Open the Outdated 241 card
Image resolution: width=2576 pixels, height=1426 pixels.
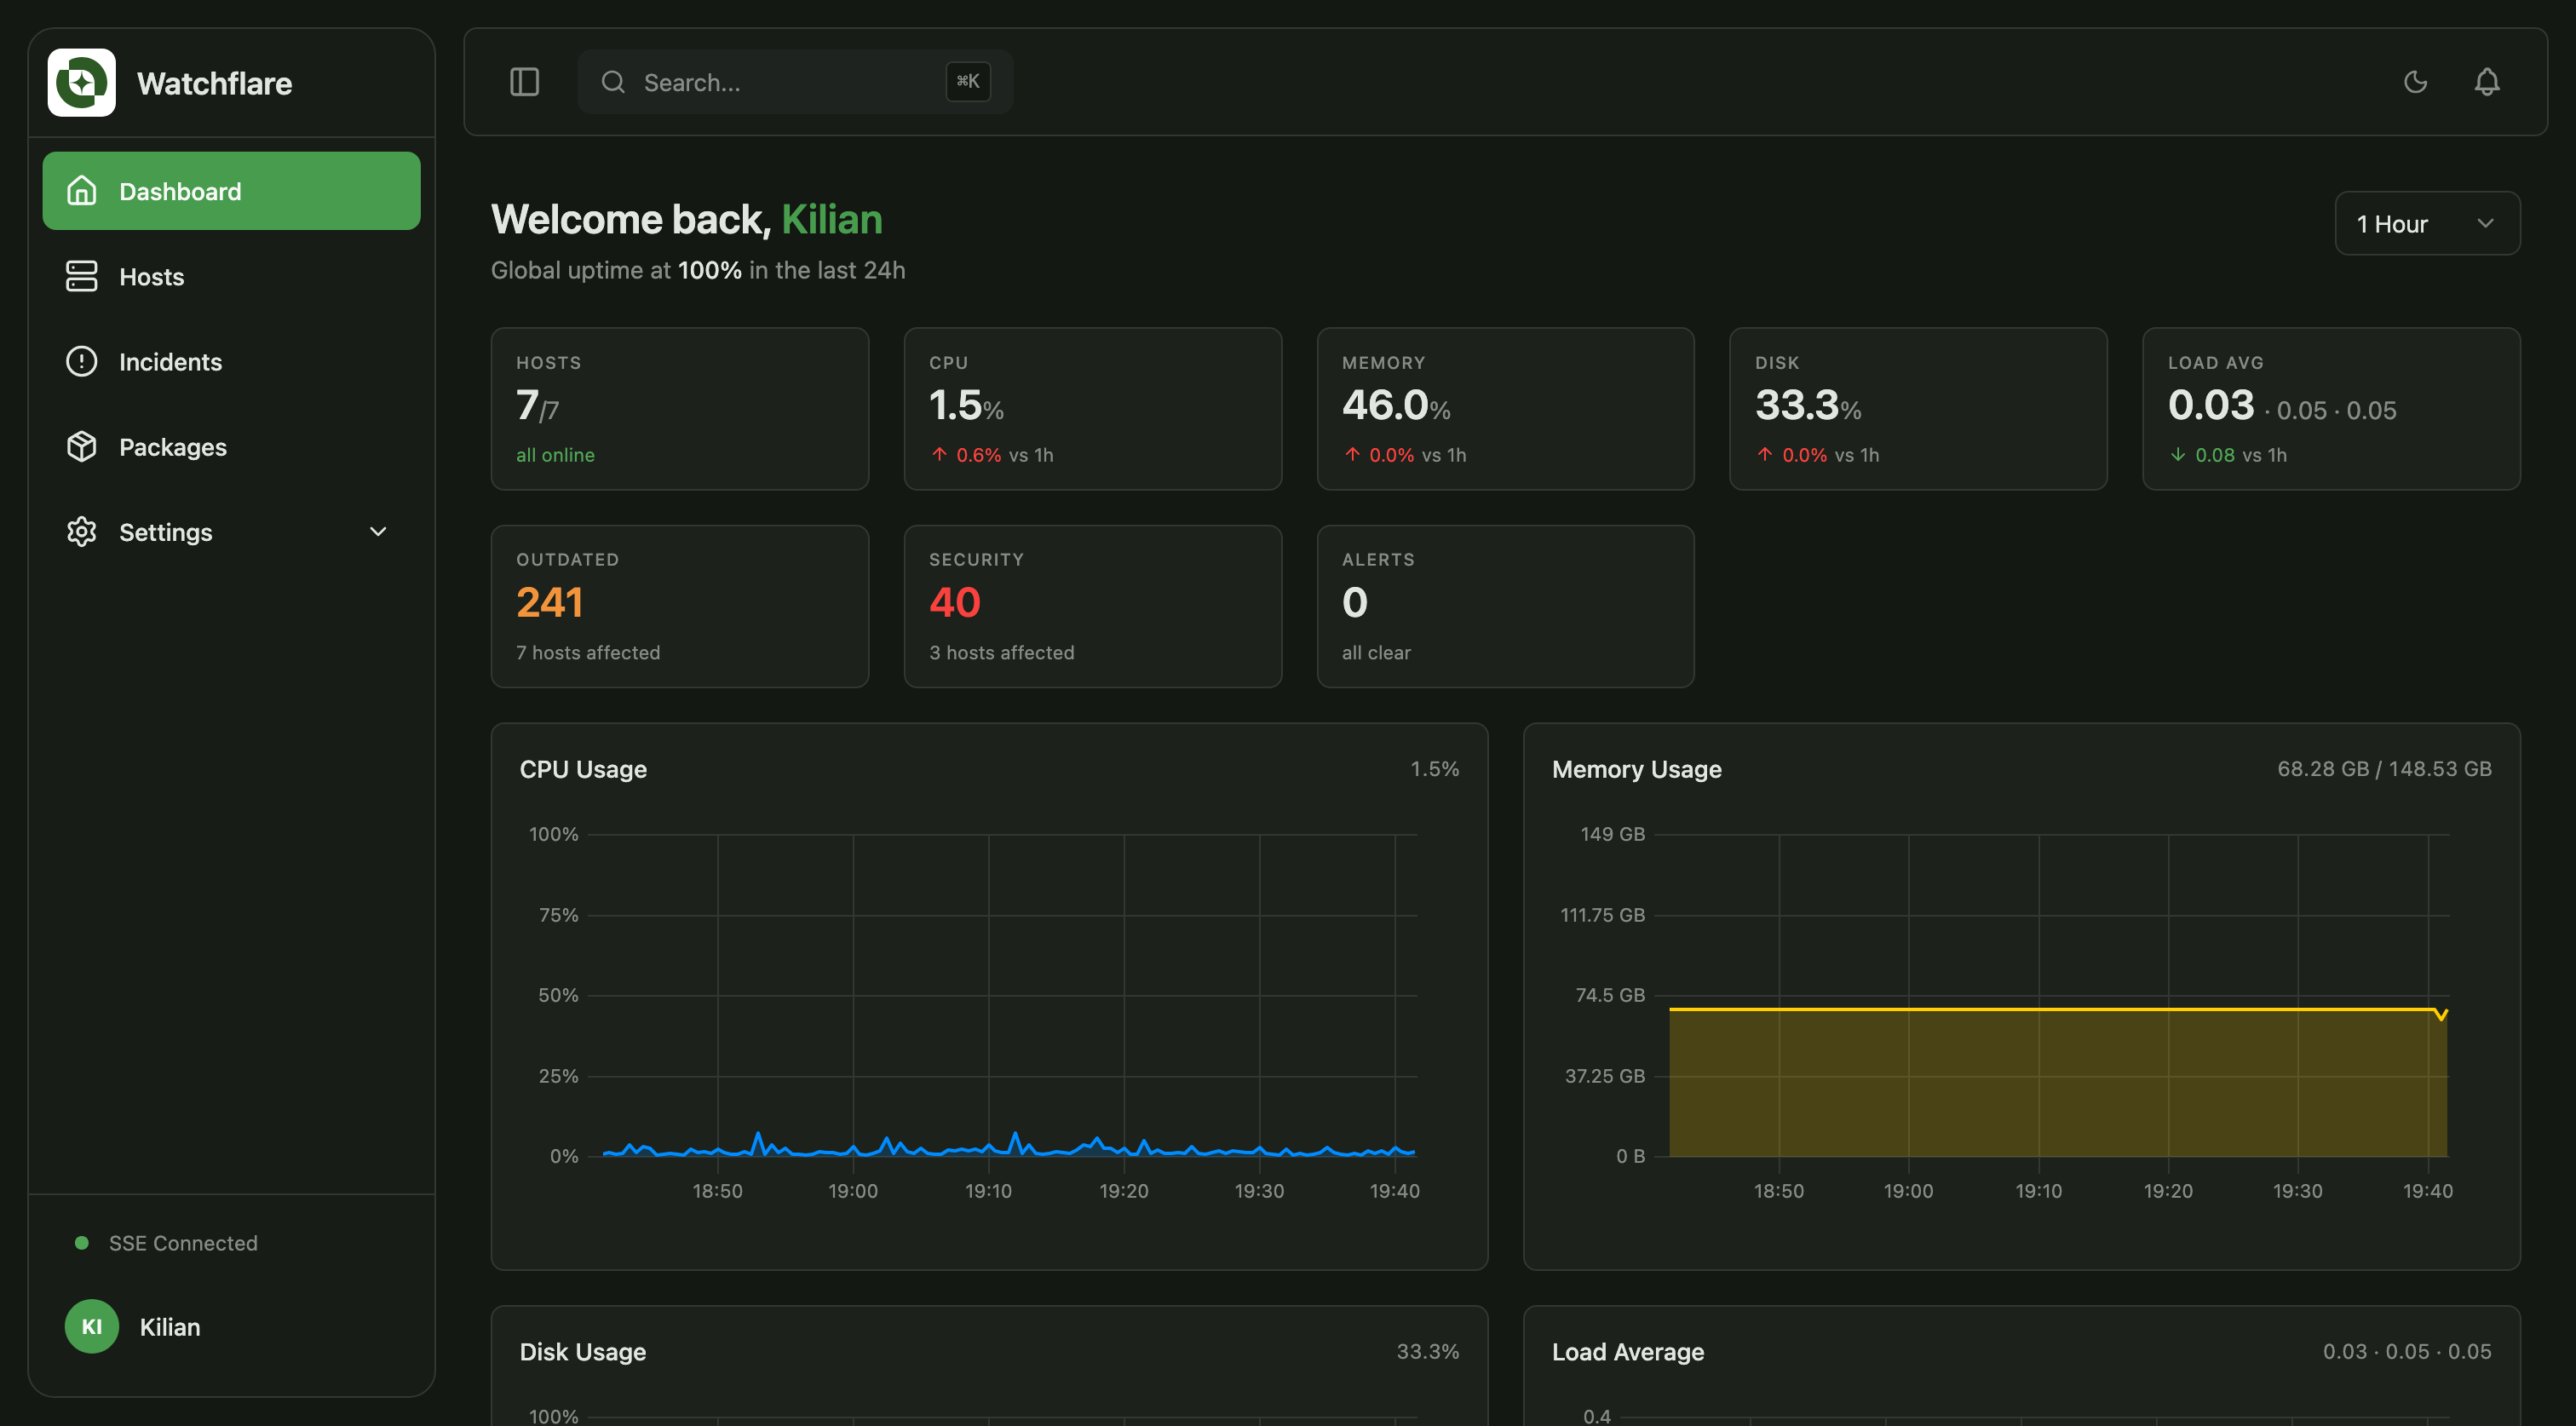[680, 606]
